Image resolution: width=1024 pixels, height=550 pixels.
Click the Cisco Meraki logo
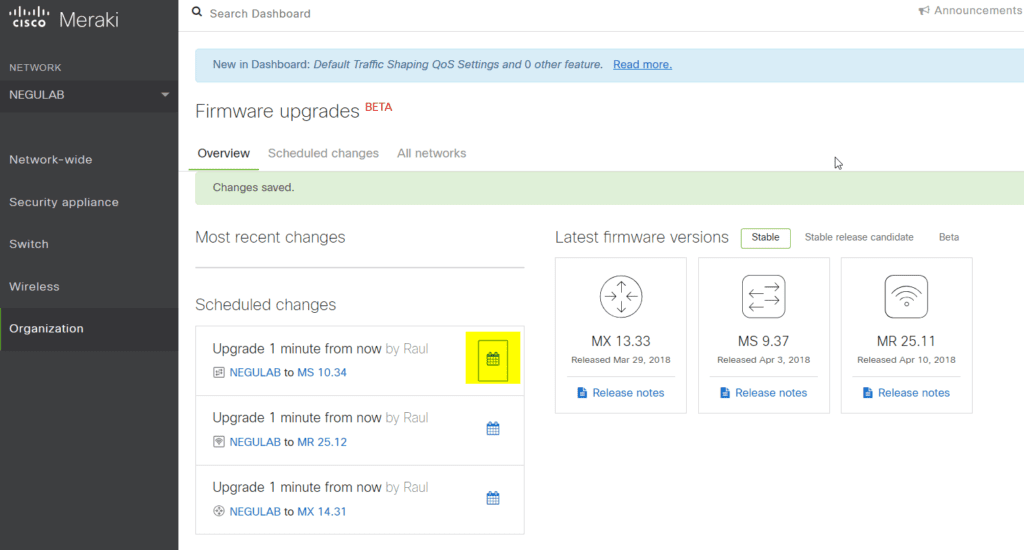pos(64,18)
